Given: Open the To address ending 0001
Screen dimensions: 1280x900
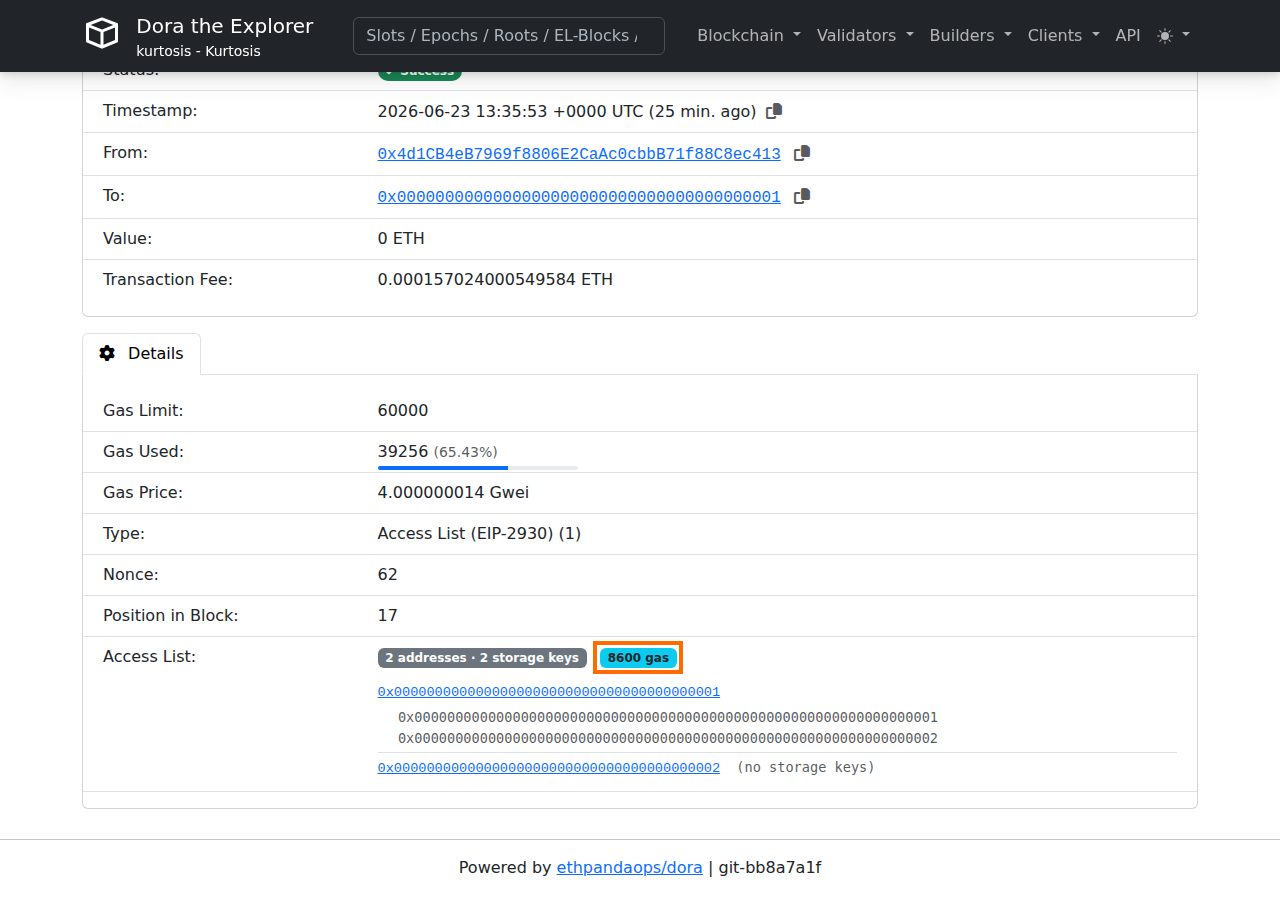Looking at the screenshot, I should 579,197.
